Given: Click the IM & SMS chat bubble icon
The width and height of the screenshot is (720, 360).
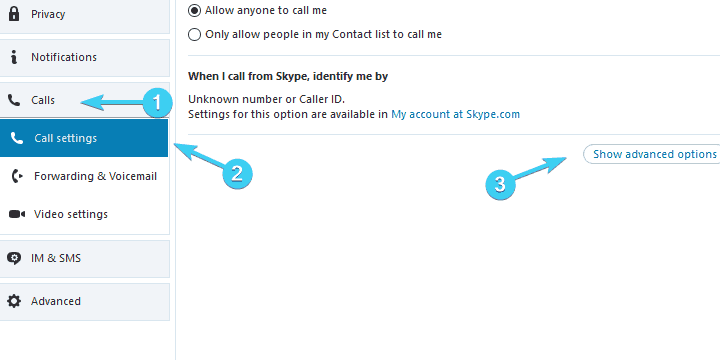Looking at the screenshot, I should tap(14, 258).
